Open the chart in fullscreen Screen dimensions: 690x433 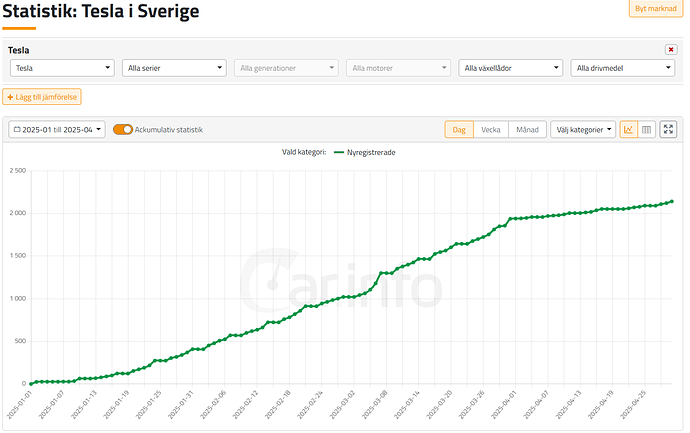(668, 129)
